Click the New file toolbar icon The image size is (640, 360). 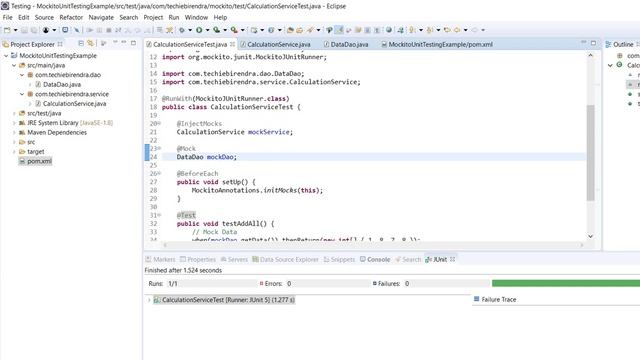[x=7, y=30]
